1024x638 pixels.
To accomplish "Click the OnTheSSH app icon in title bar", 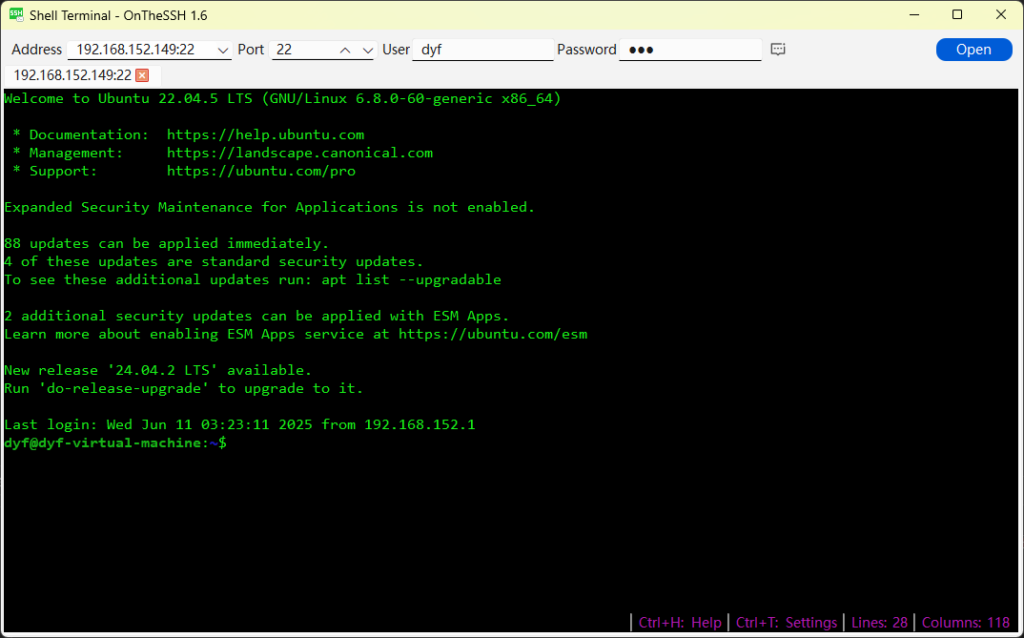I will [x=16, y=14].
